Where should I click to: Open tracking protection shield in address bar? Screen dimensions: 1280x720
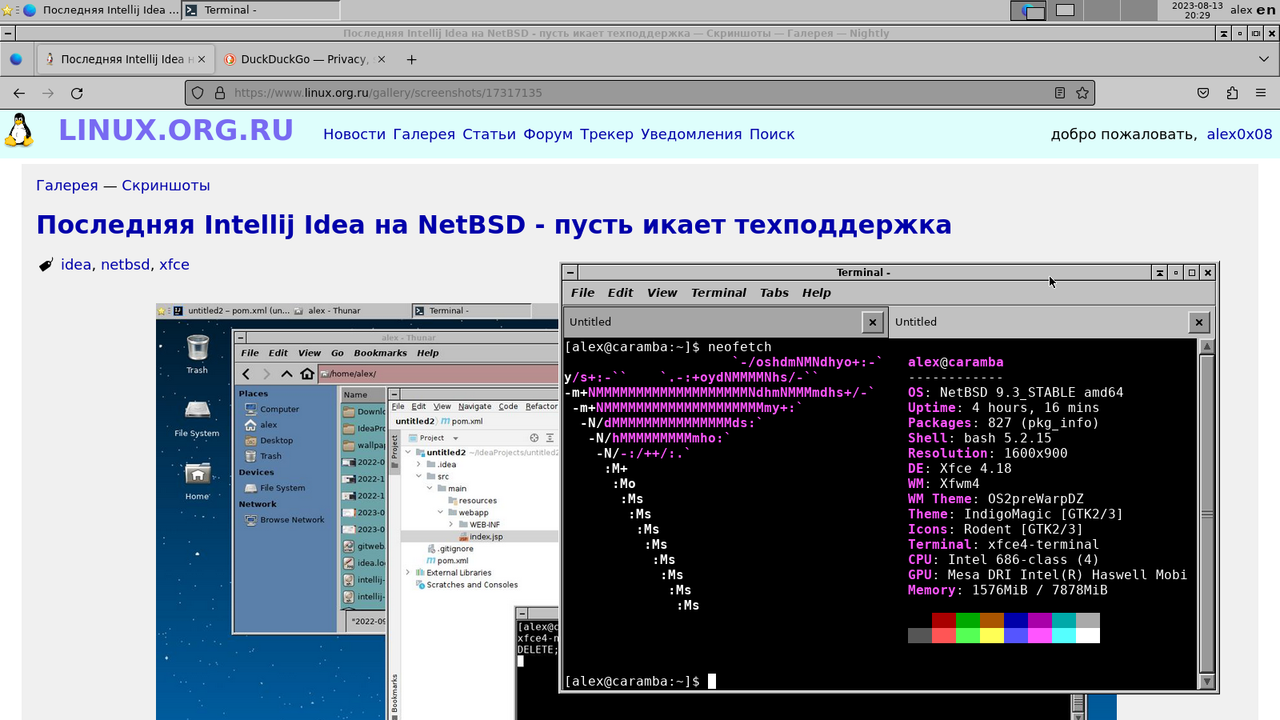pos(197,93)
